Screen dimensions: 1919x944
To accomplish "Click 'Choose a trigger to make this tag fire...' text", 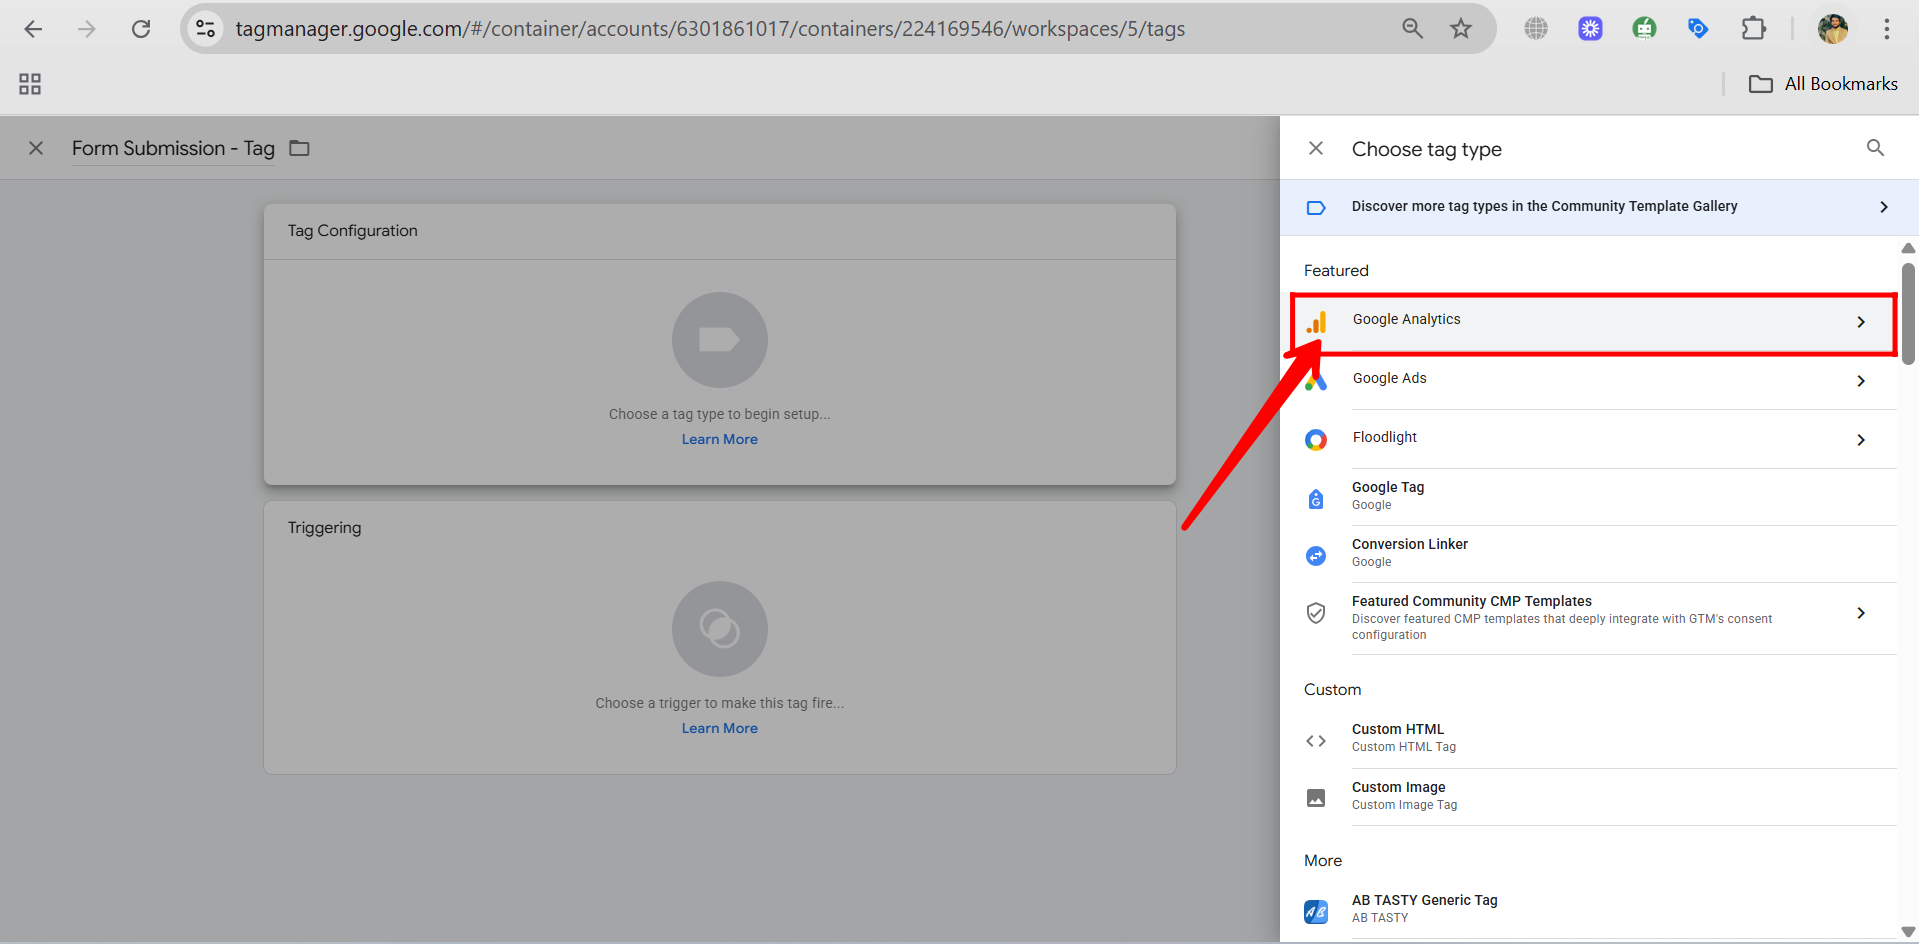I will pyautogui.click(x=720, y=703).
